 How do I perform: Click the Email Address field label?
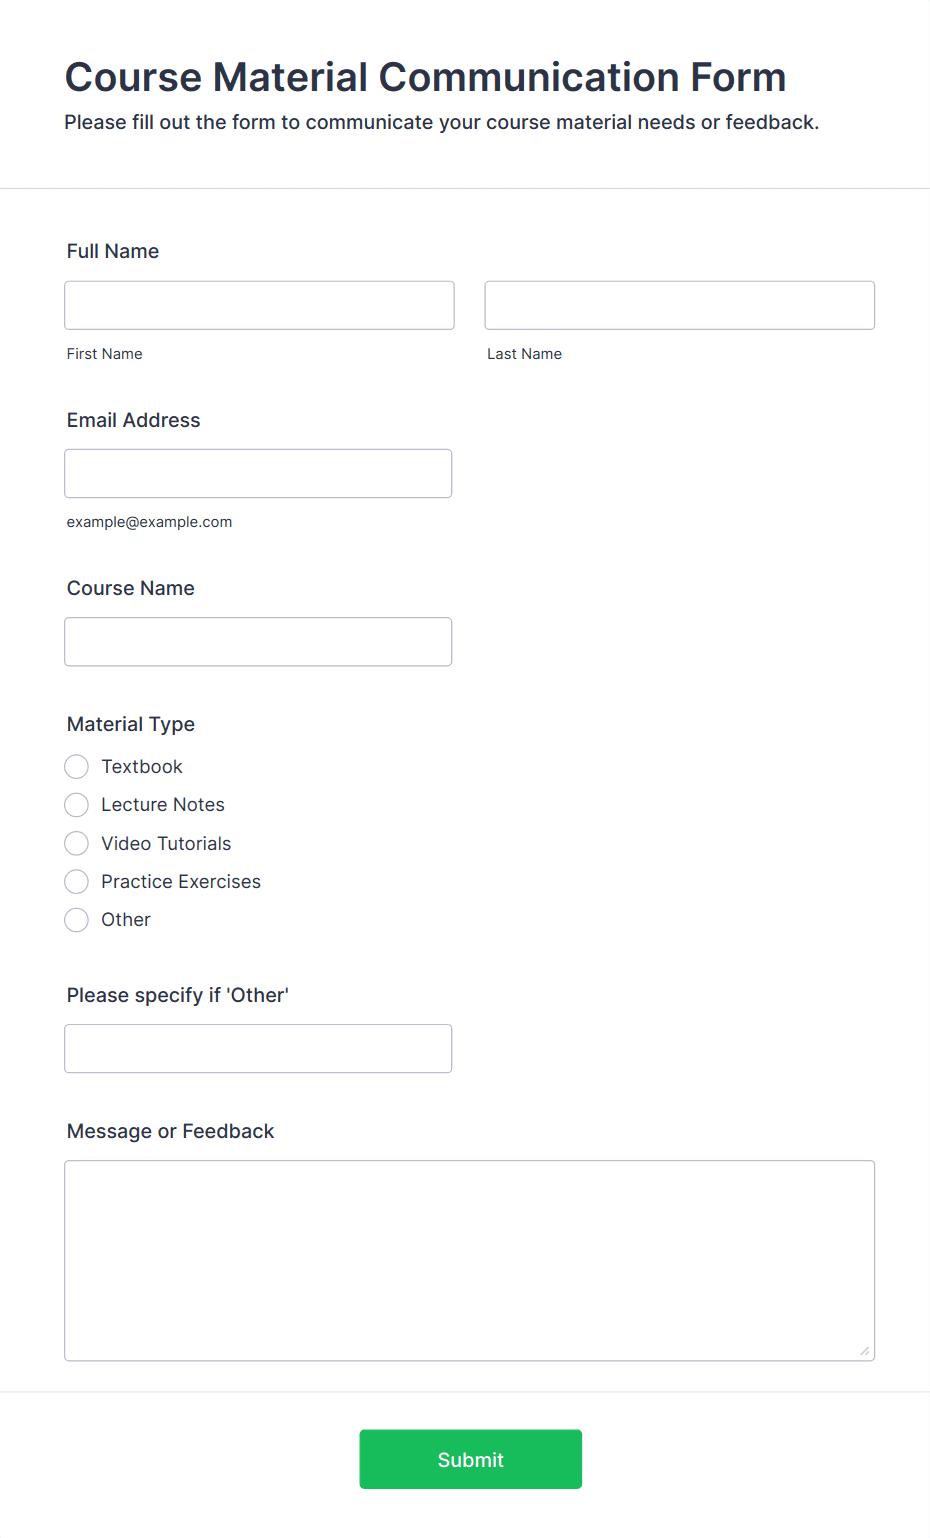(x=134, y=420)
